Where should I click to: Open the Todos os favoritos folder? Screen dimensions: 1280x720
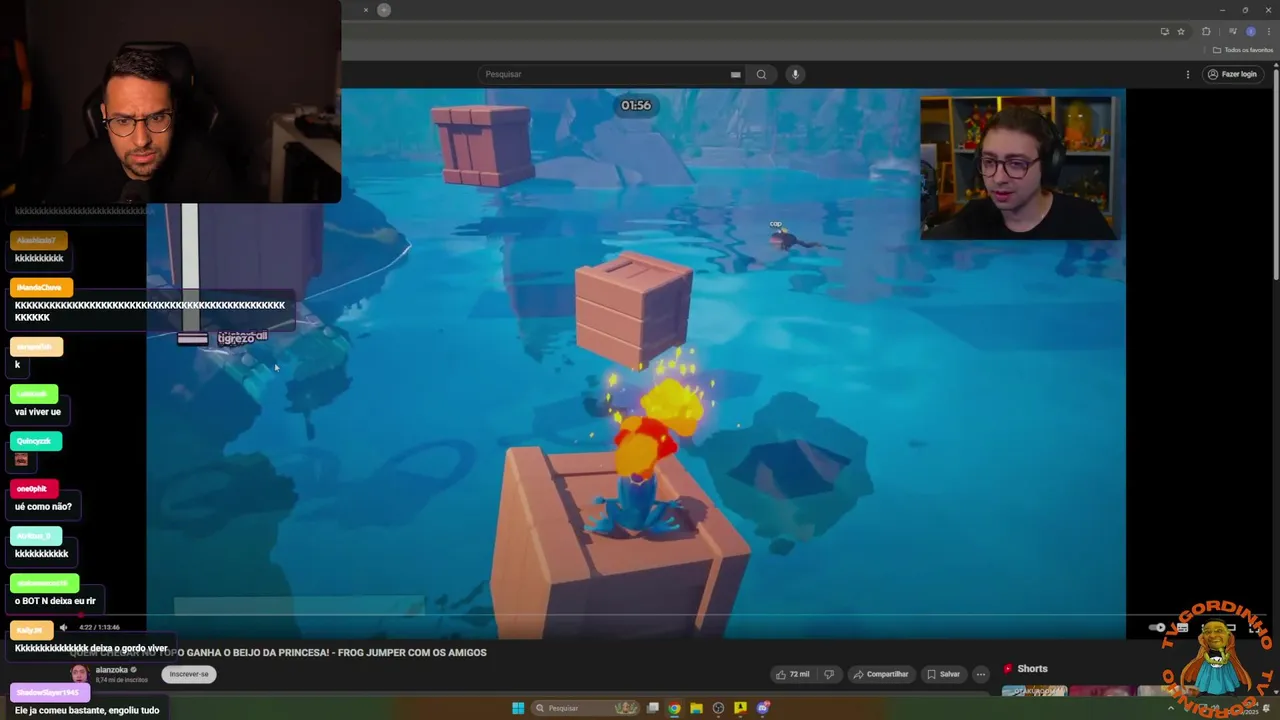click(1244, 50)
